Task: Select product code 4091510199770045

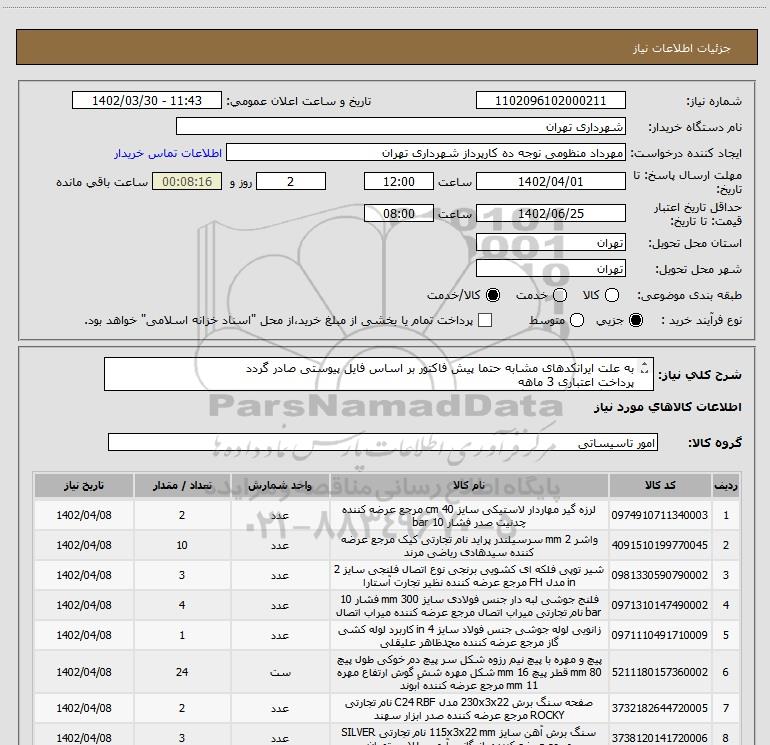Action: [660, 545]
